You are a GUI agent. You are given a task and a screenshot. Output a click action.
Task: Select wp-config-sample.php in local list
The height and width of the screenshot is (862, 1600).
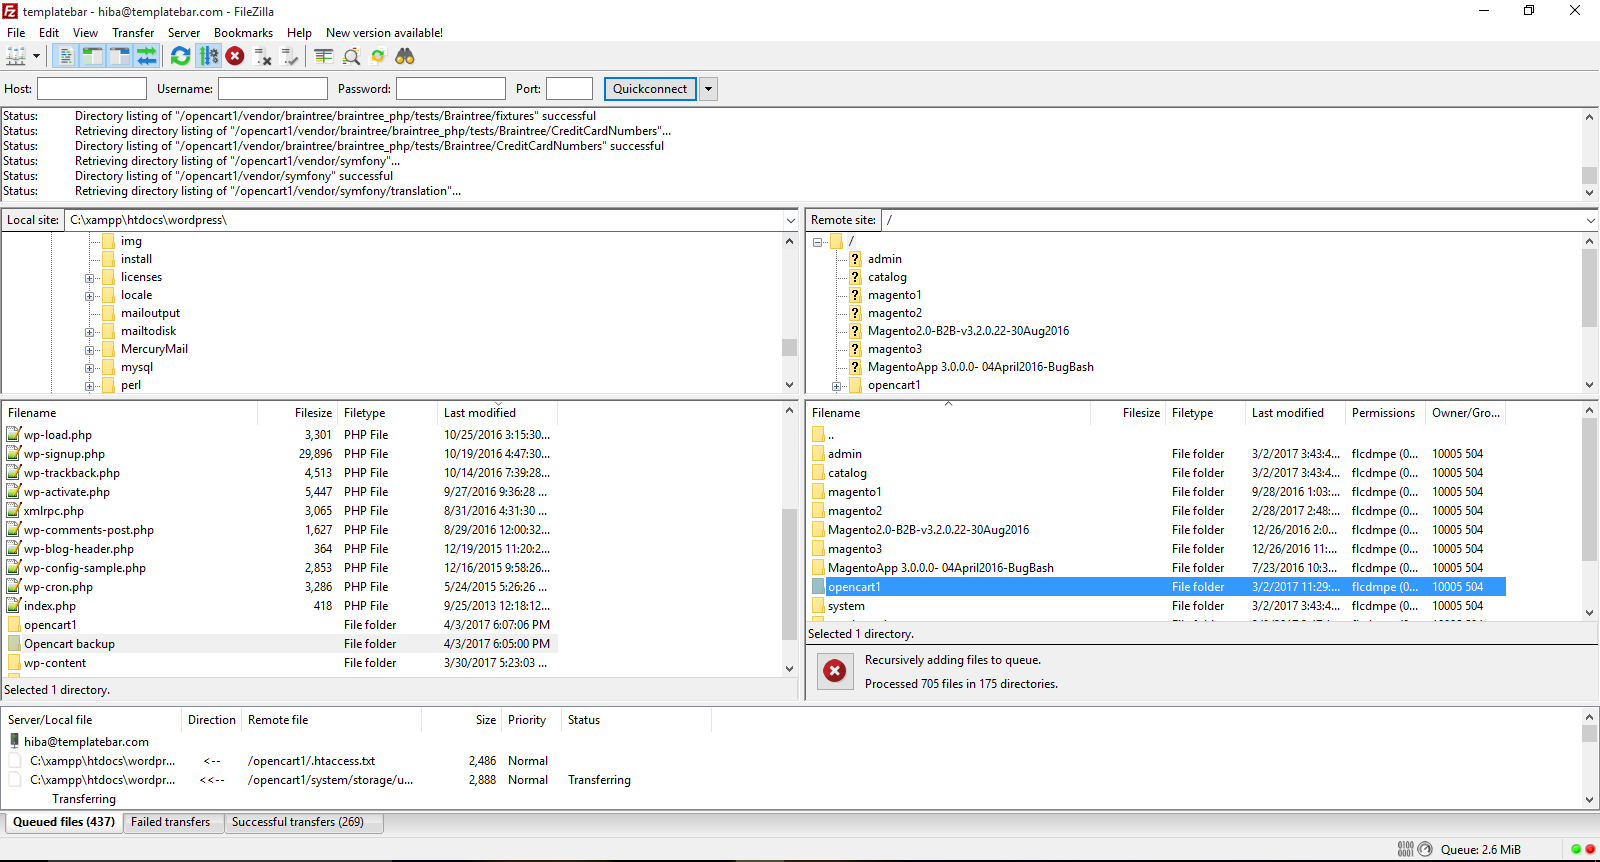click(85, 568)
